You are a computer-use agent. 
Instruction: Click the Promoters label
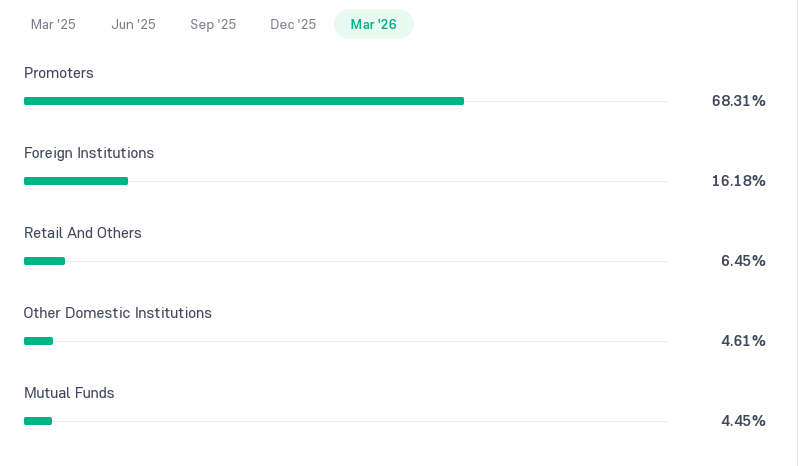pos(59,73)
